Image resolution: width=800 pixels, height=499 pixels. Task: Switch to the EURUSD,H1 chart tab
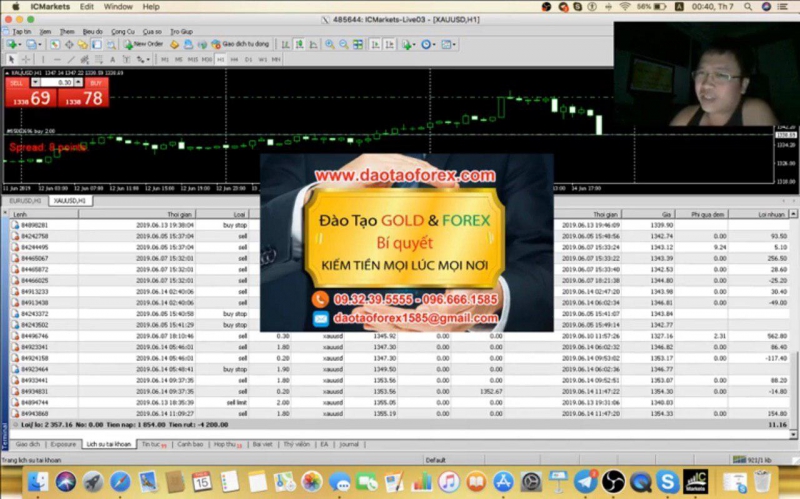tap(25, 201)
